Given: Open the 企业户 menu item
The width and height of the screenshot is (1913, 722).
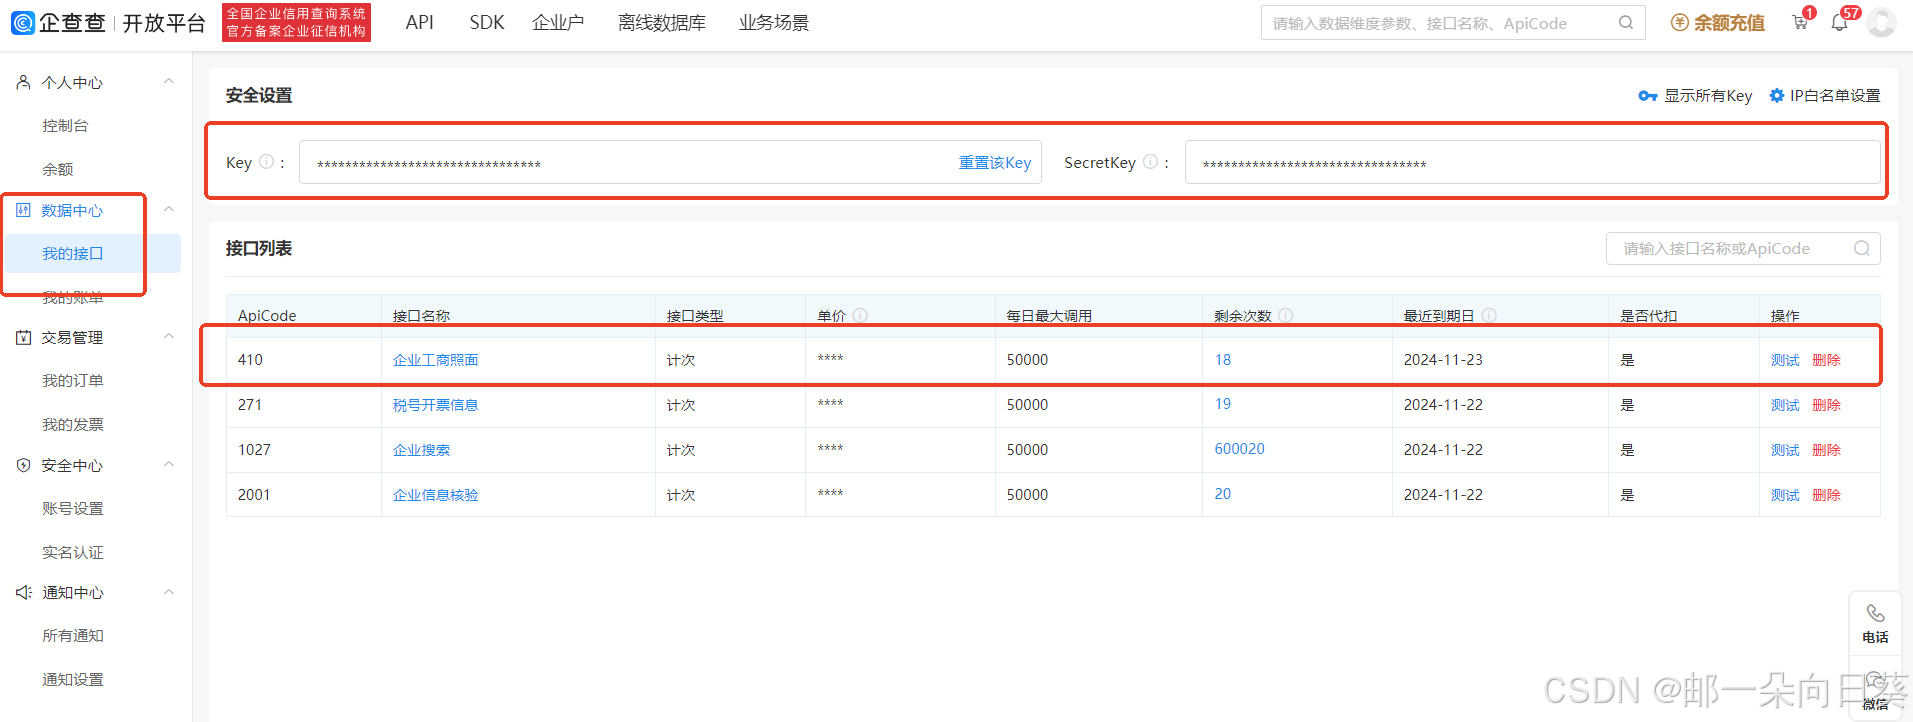Looking at the screenshot, I should coord(558,23).
